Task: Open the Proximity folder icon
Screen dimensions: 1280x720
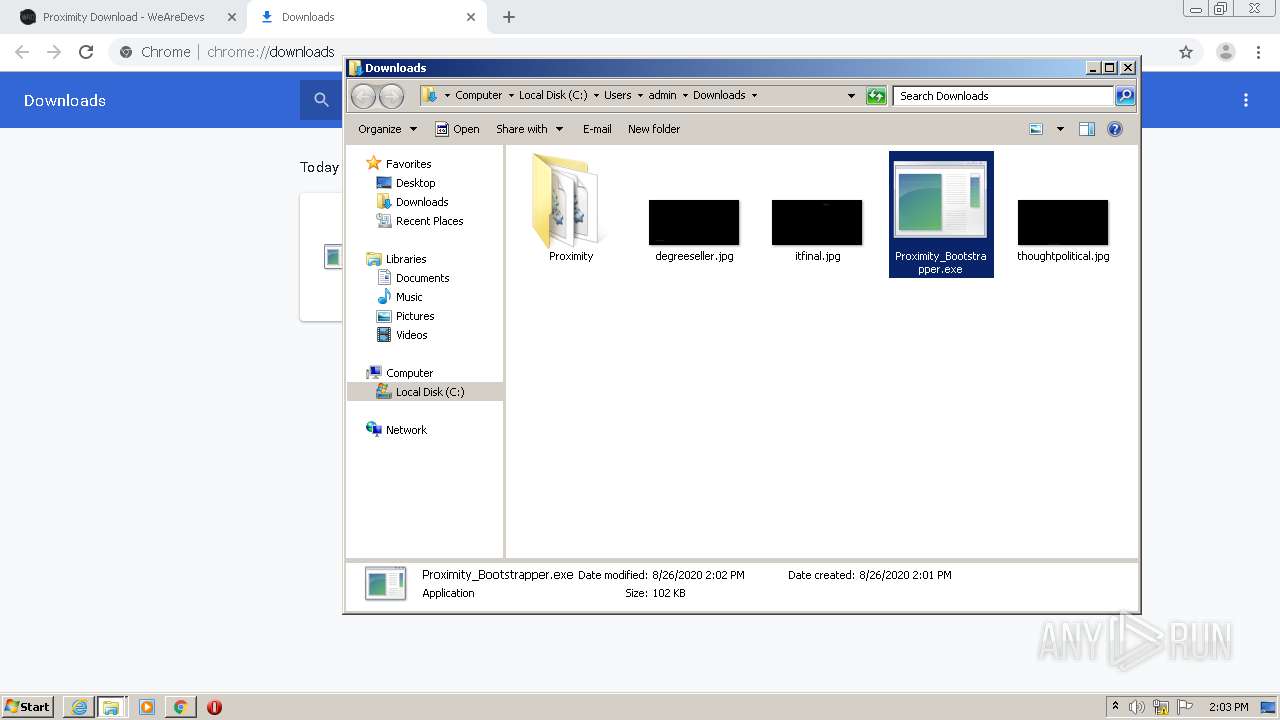Action: pos(570,202)
